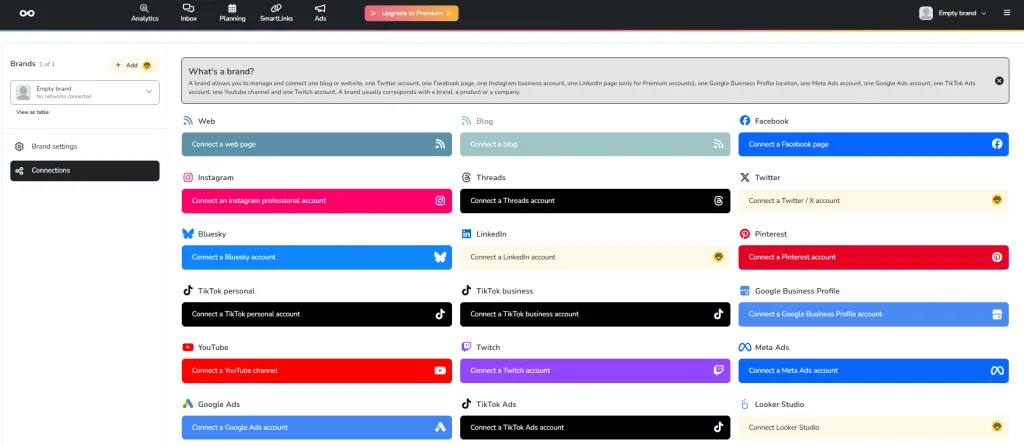This screenshot has width=1024, height=446.
Task: Add a new brand
Action: (x=133, y=65)
